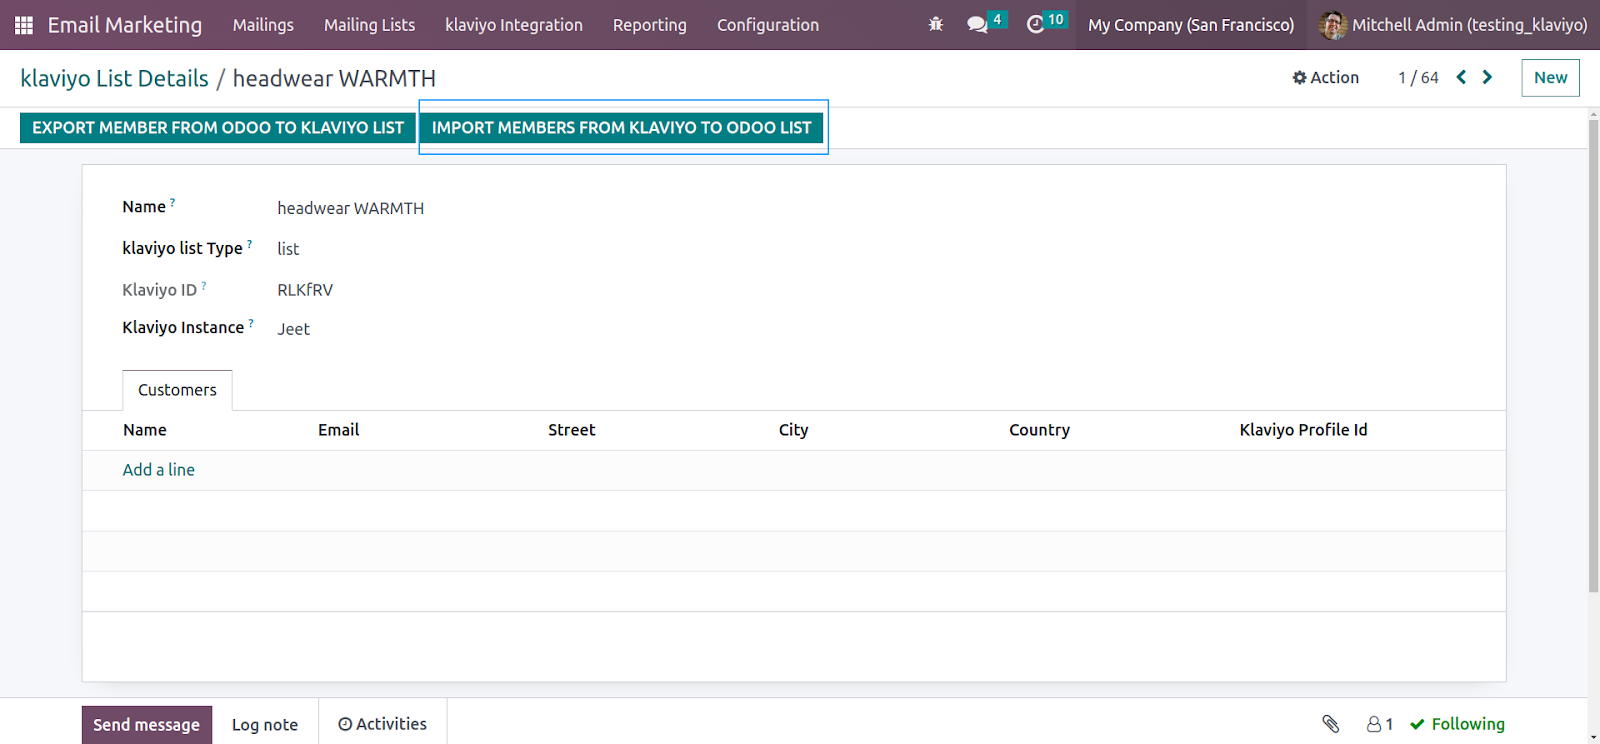Click the attachments paperclip icon
1600x744 pixels.
click(x=1330, y=724)
